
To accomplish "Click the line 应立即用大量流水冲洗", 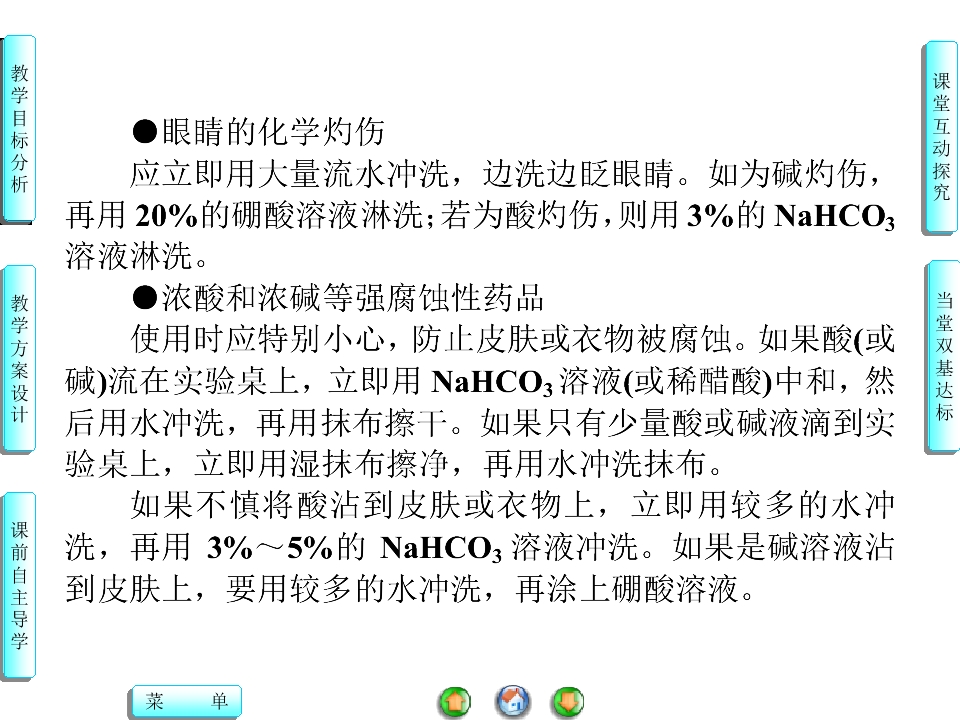I will point(289,174).
